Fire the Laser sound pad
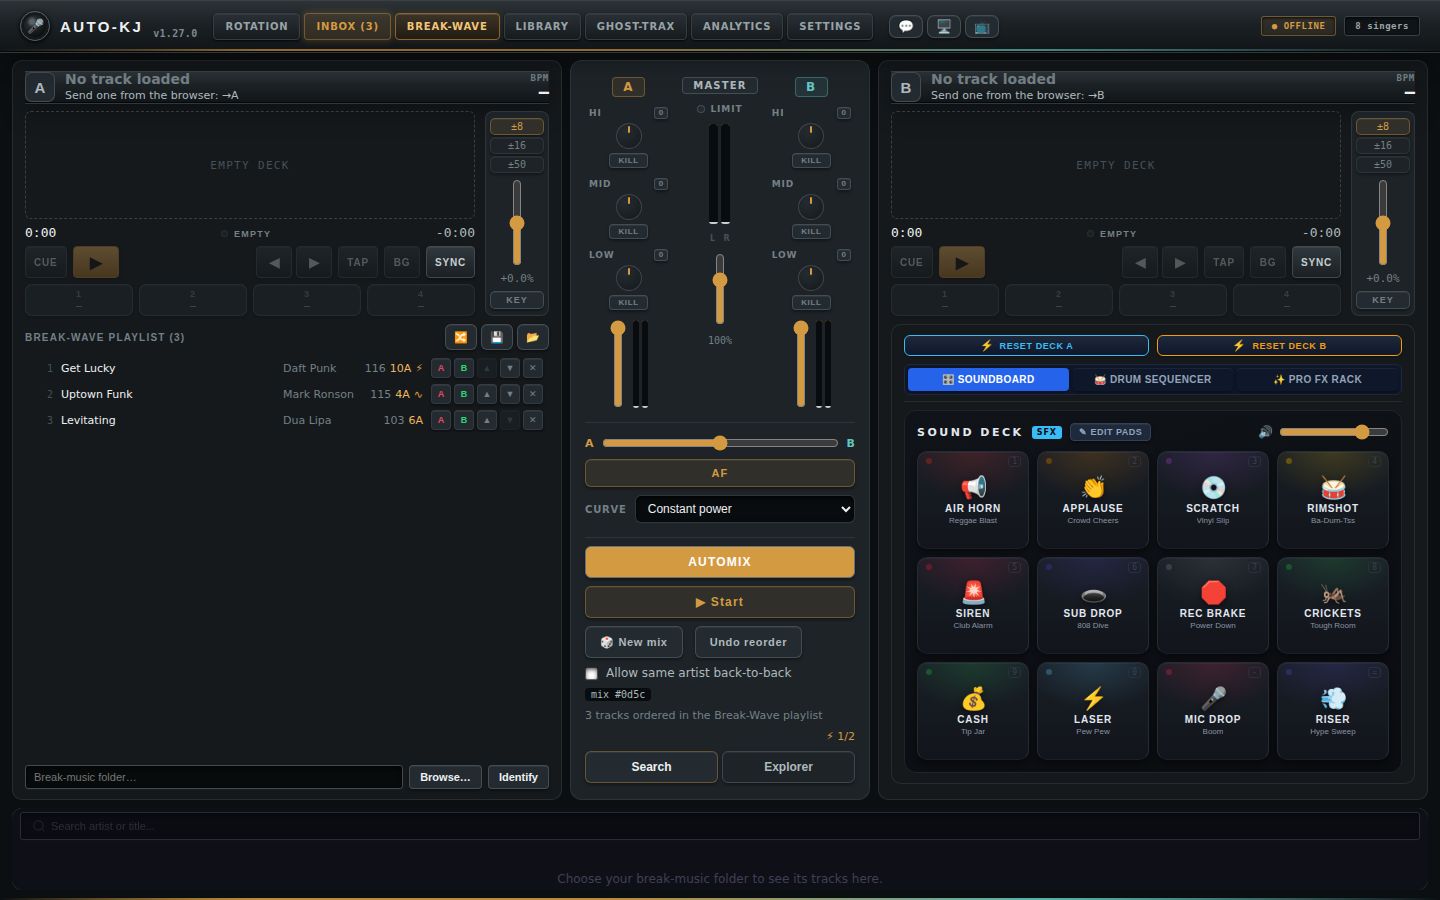This screenshot has width=1440, height=900. pyautogui.click(x=1093, y=711)
